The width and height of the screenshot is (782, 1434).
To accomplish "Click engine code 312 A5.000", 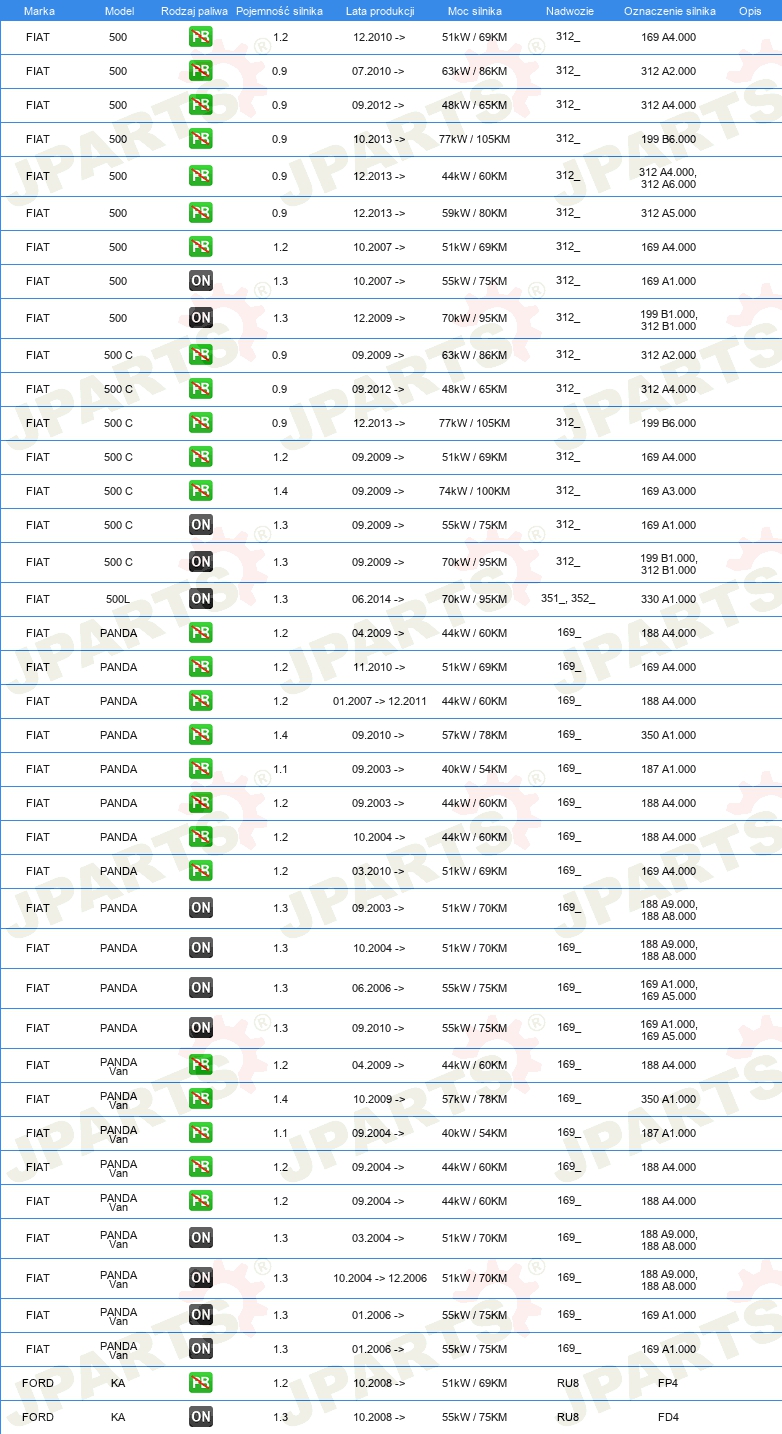I will (x=669, y=213).
